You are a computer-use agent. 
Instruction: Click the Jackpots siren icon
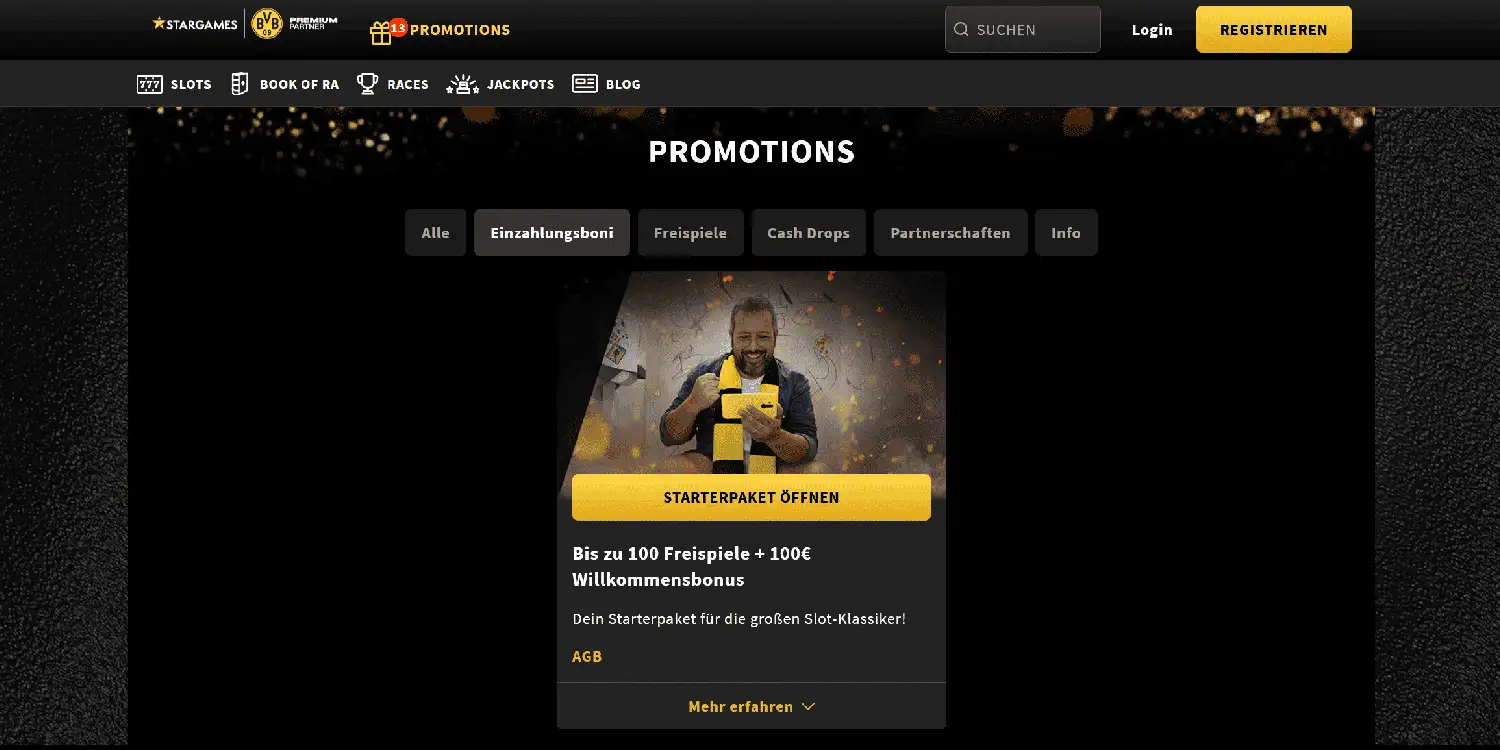tap(463, 84)
